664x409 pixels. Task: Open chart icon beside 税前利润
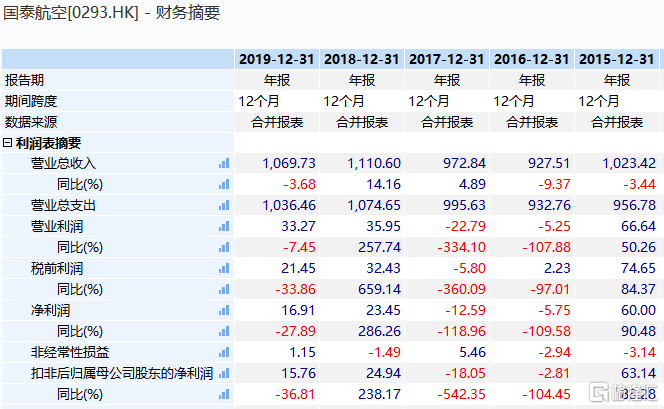[x=224, y=269]
